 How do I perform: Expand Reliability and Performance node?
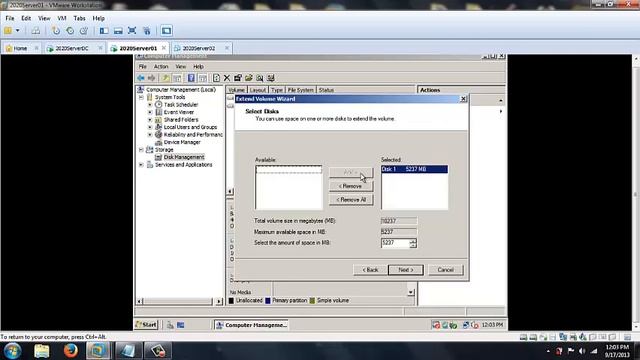150,135
